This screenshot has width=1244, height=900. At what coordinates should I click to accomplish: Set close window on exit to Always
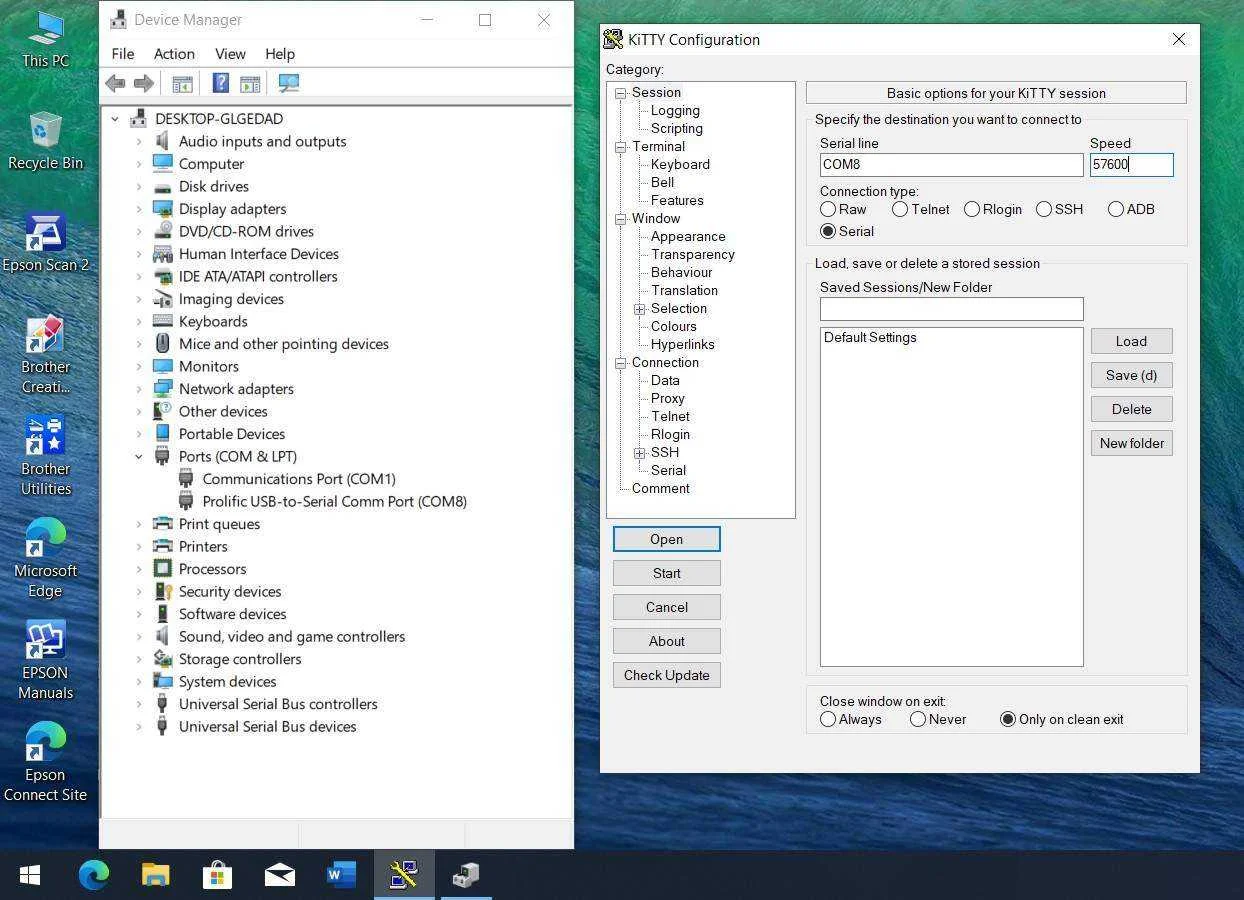click(828, 719)
